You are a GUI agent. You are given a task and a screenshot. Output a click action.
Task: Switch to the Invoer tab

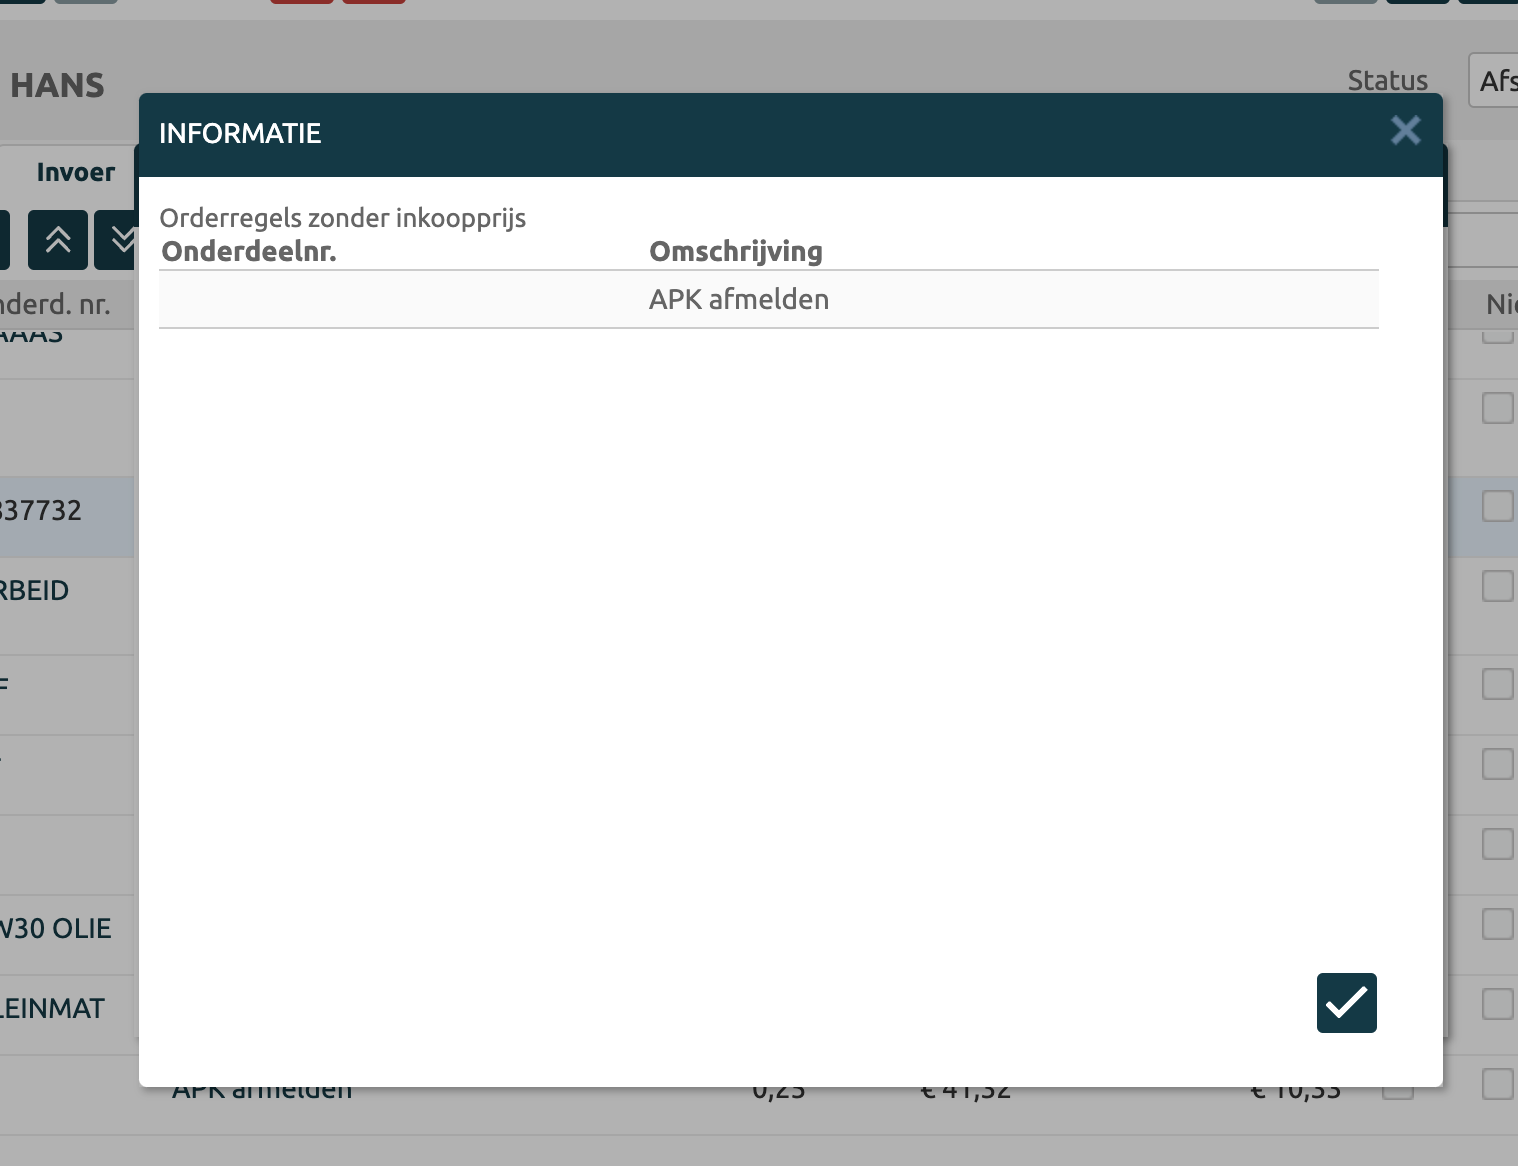pyautogui.click(x=75, y=172)
